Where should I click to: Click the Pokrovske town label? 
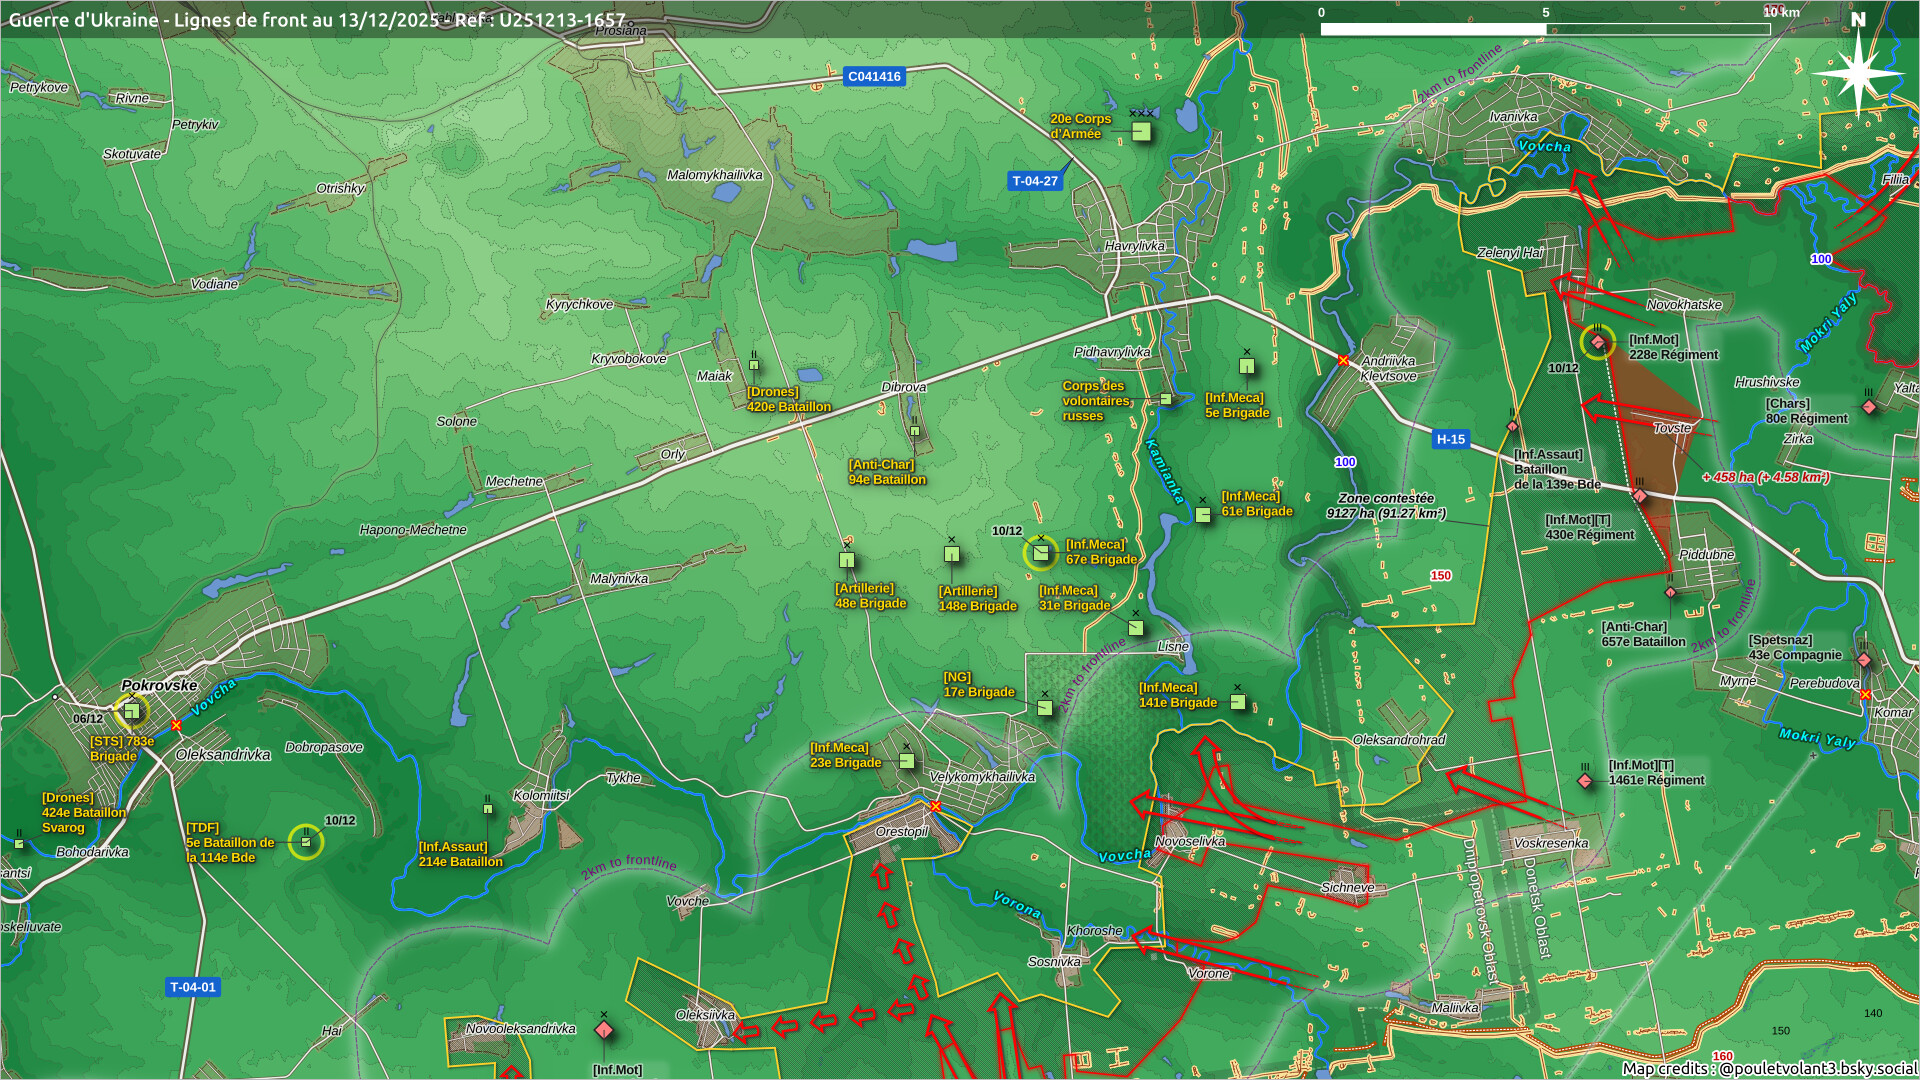[x=159, y=685]
